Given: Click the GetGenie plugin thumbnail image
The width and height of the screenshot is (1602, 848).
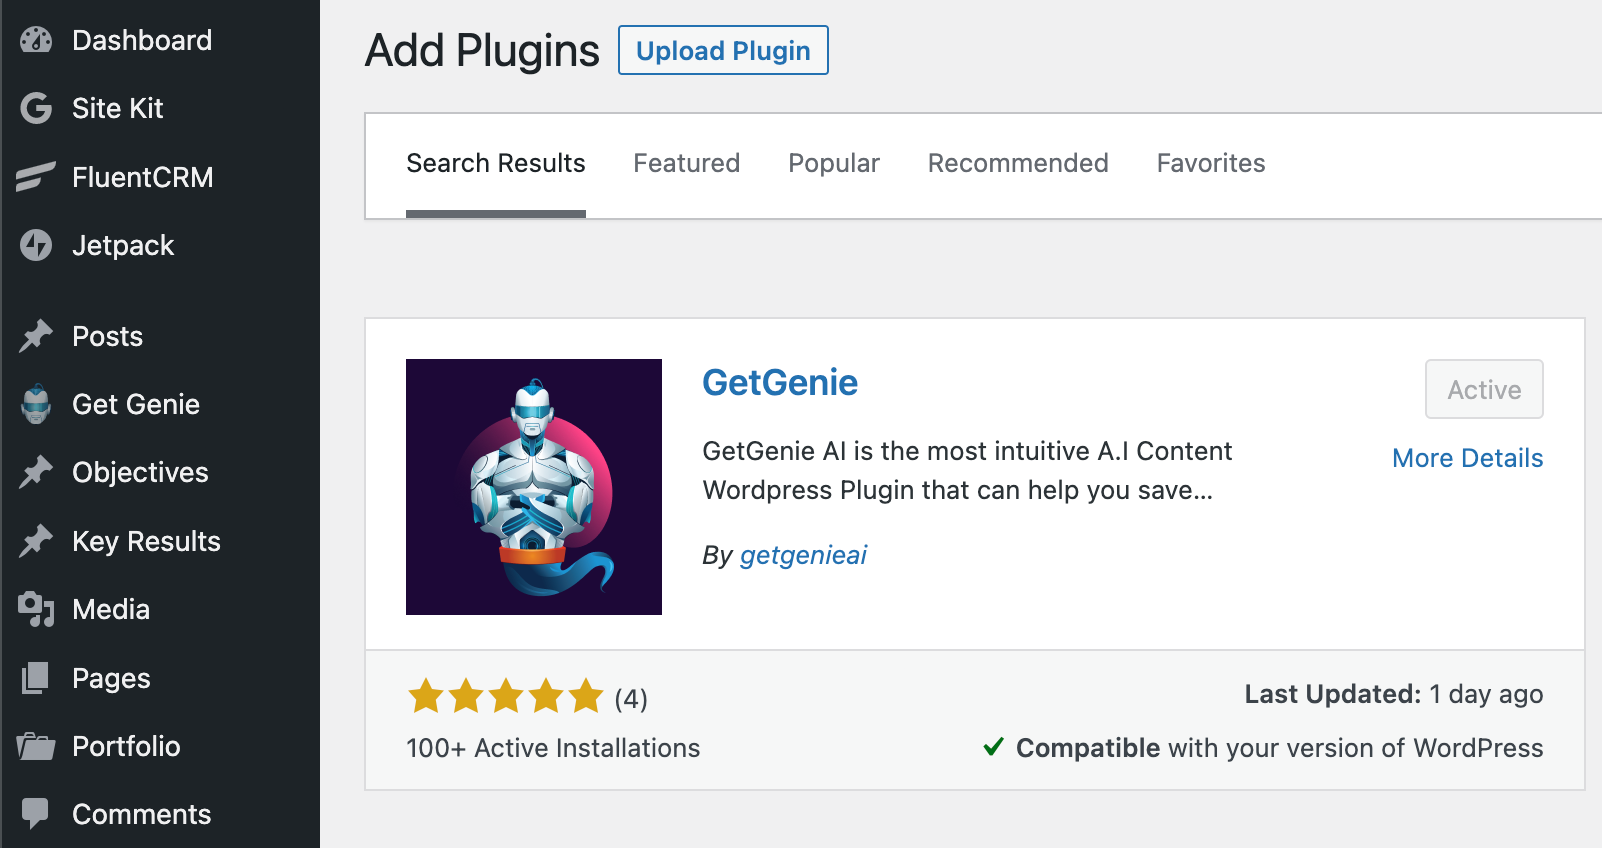Looking at the screenshot, I should coord(533,486).
